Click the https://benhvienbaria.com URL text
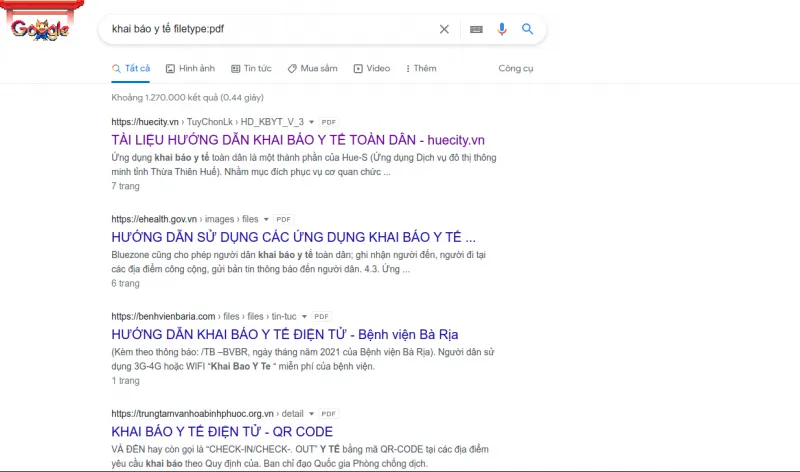The image size is (800, 472). tap(163, 317)
